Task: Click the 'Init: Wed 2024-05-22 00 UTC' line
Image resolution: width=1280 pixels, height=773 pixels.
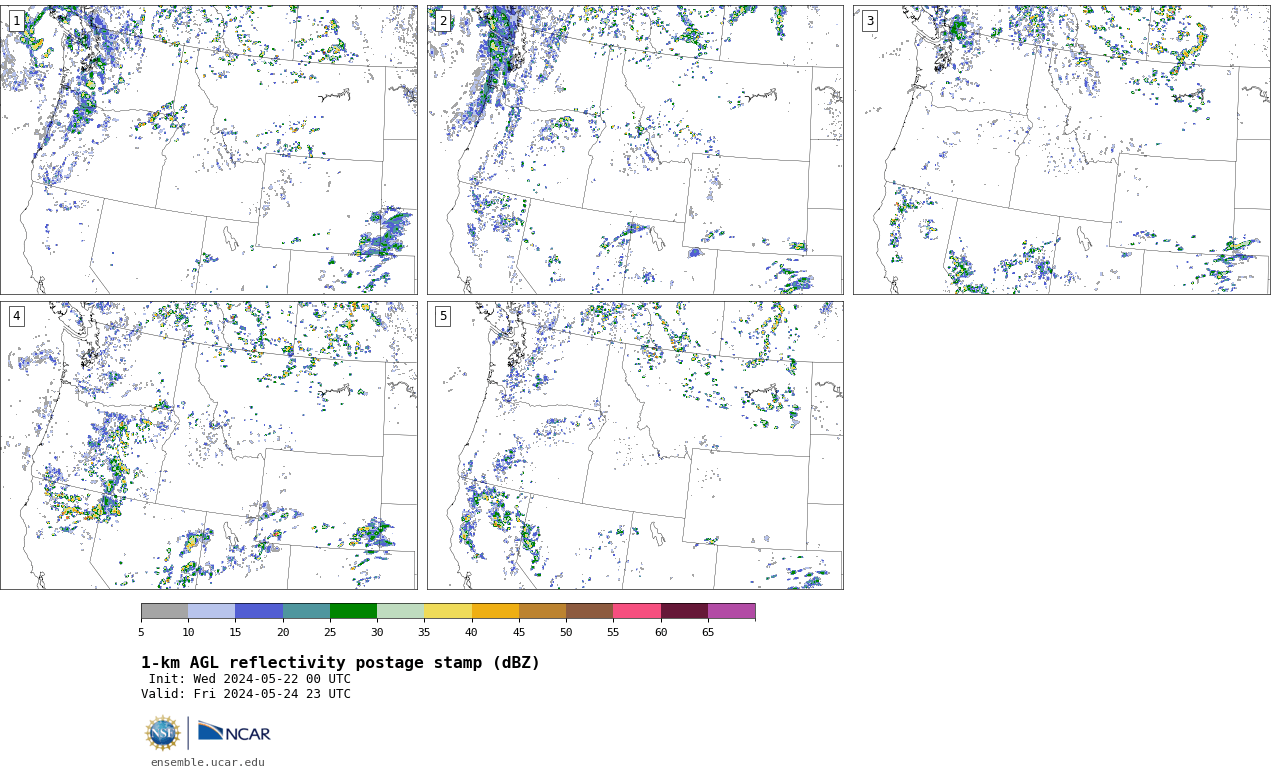Action: pos(250,679)
